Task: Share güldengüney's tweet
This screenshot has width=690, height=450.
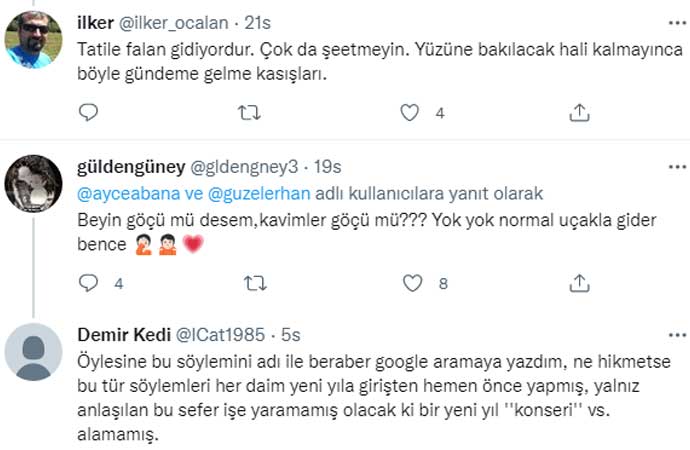Action: pos(579,284)
